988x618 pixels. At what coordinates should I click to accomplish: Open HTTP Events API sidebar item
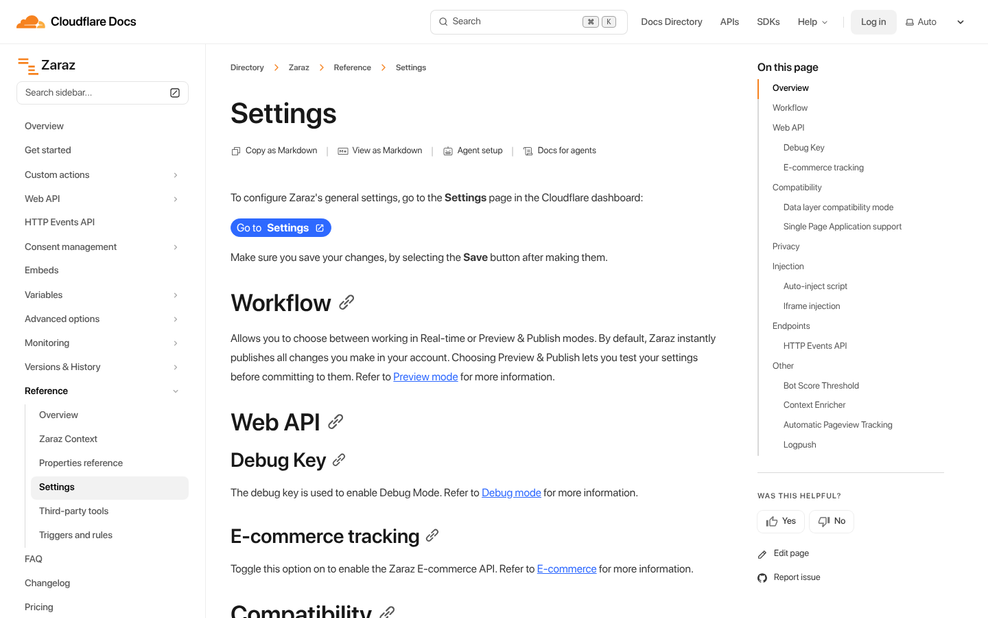(x=59, y=222)
